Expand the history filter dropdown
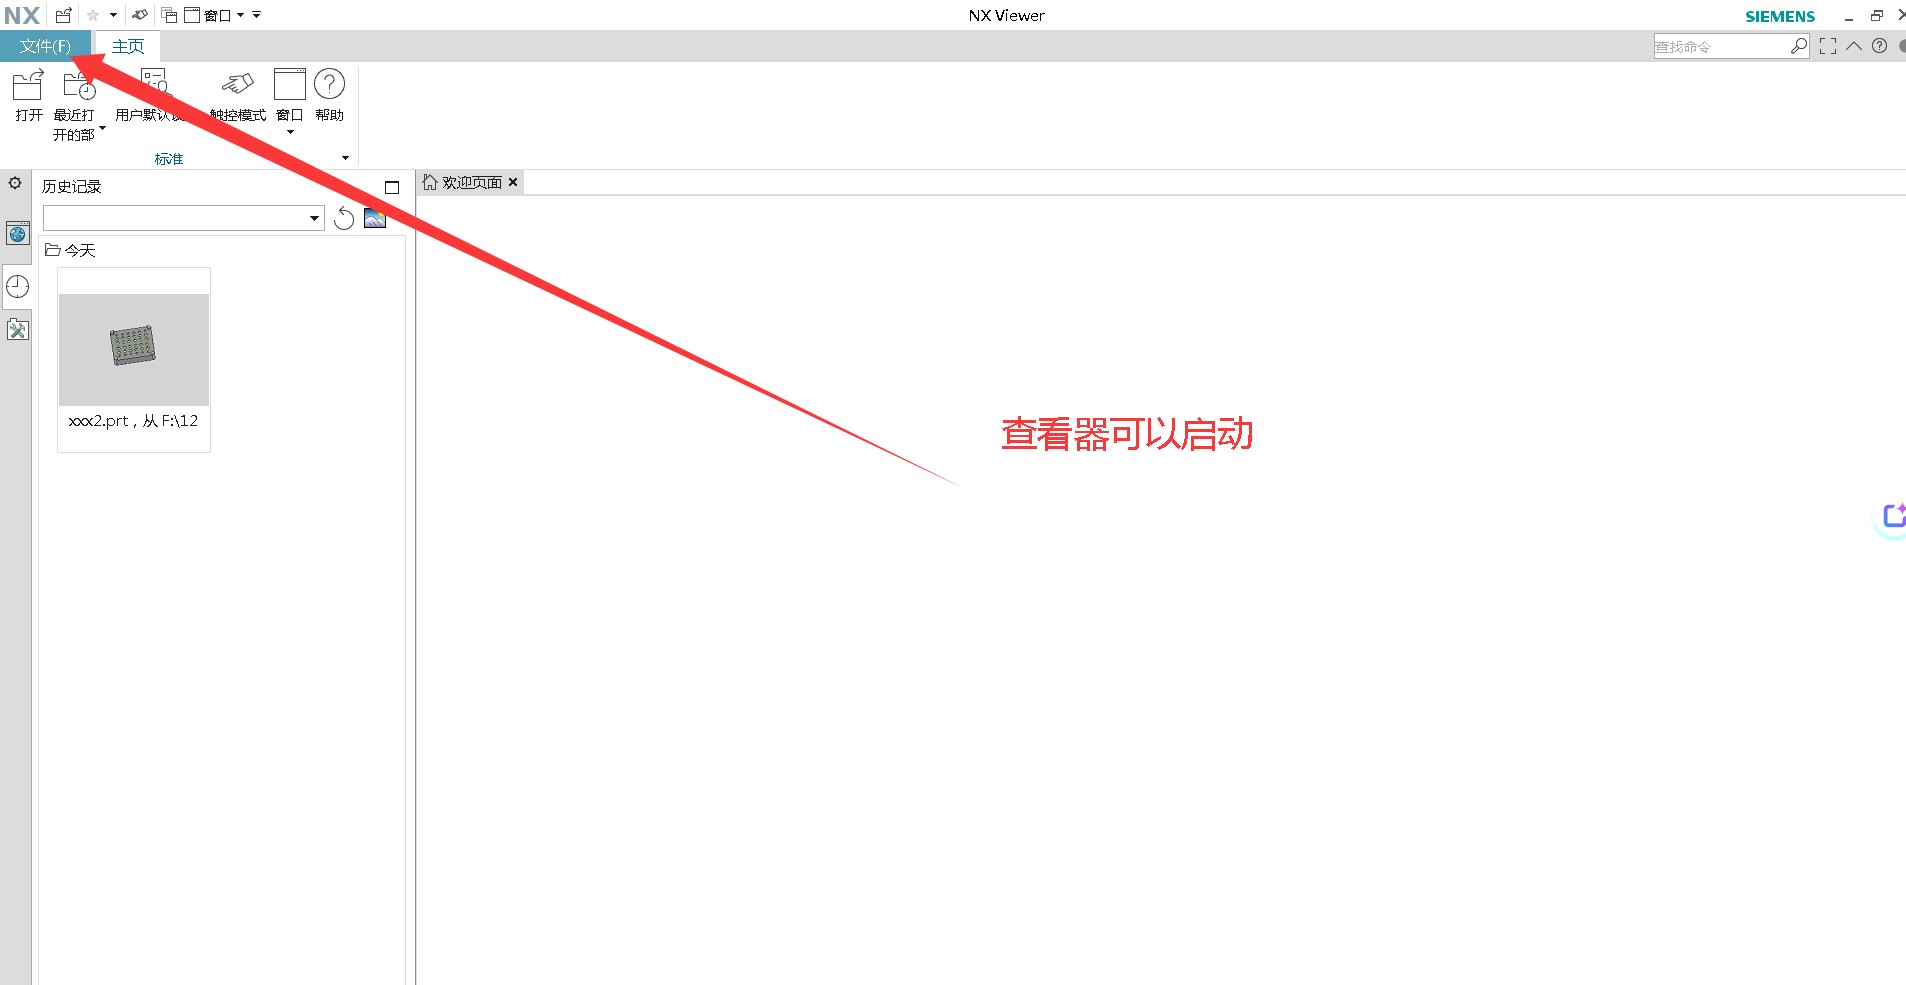1906x985 pixels. pyautogui.click(x=314, y=218)
